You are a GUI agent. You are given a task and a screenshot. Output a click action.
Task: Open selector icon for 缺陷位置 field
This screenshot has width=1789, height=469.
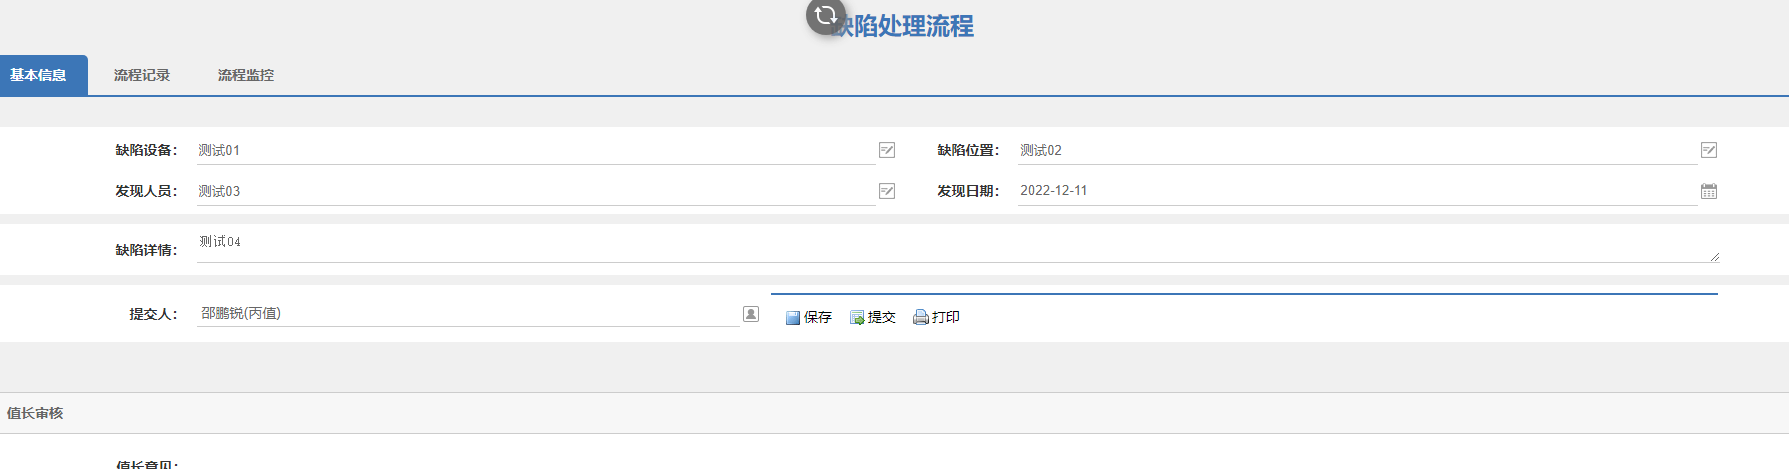click(x=1709, y=150)
